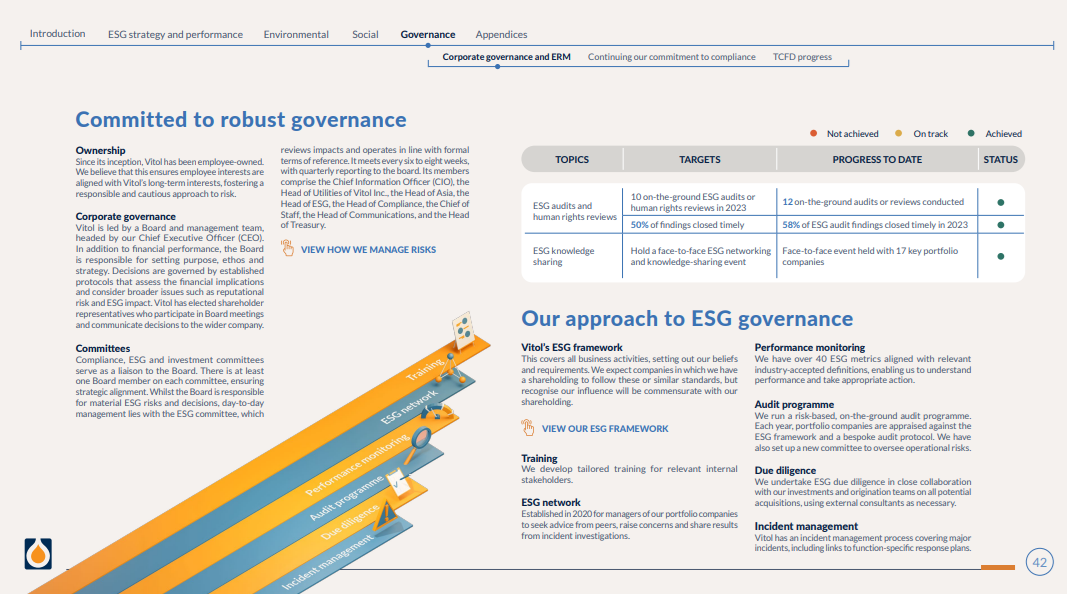Click the Our approach to ESG governance heading
The image size is (1067, 594).
click(687, 318)
